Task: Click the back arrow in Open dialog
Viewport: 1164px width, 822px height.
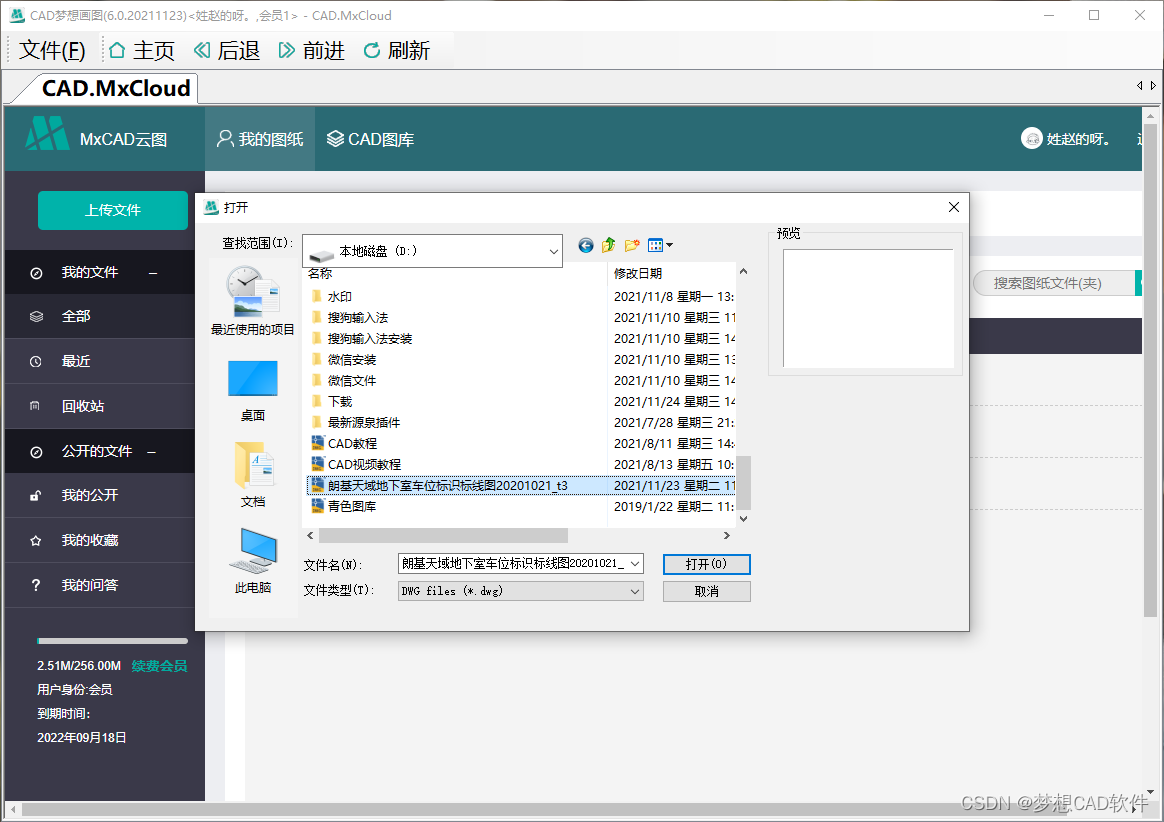Action: pyautogui.click(x=586, y=246)
